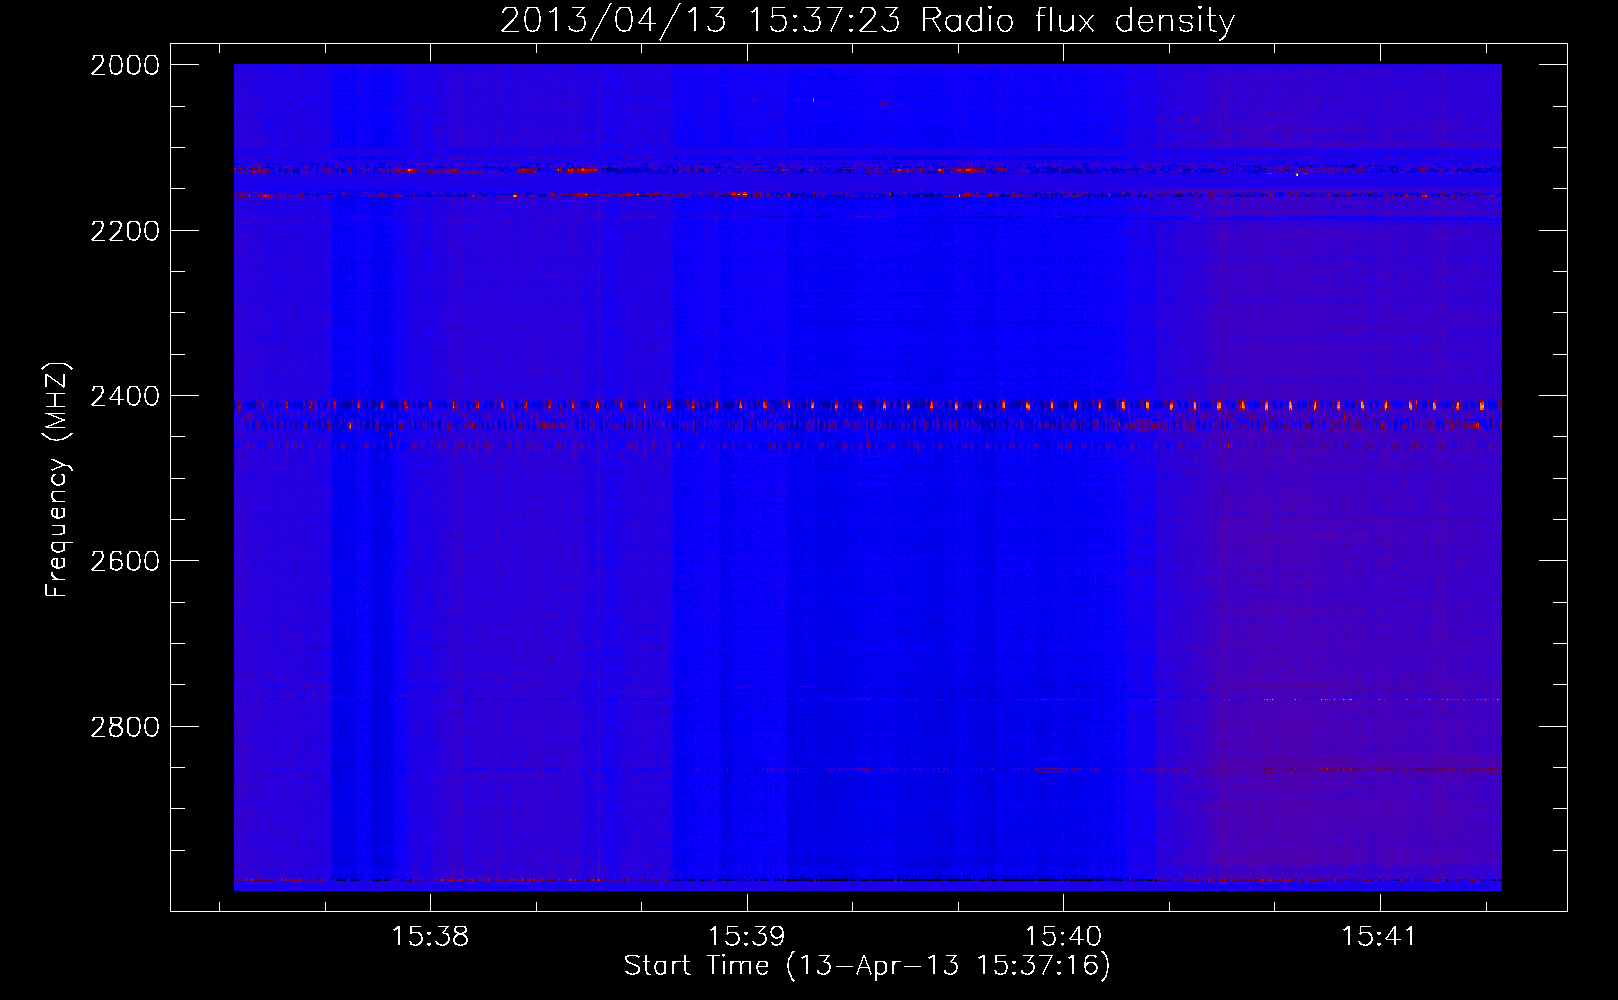Click the 2200 frequency tick label

(125, 231)
